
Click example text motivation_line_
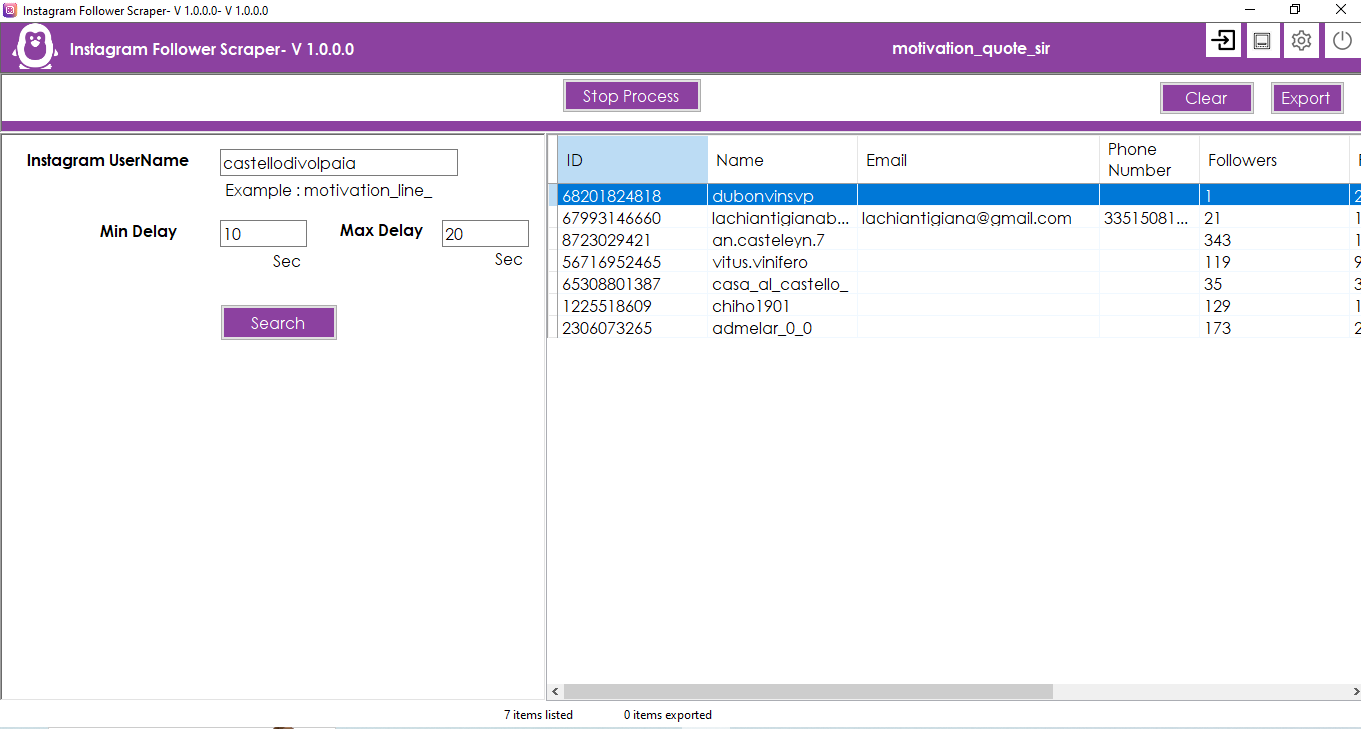(x=368, y=190)
